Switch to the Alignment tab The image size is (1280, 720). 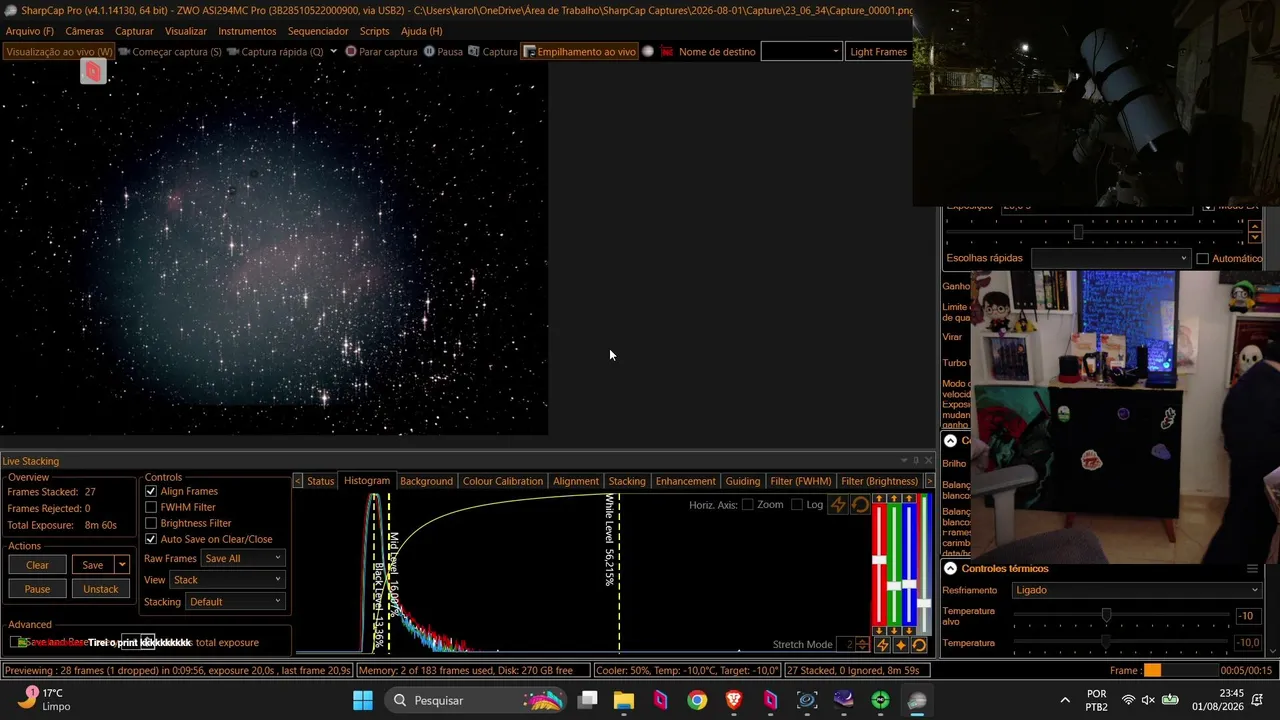coord(576,481)
